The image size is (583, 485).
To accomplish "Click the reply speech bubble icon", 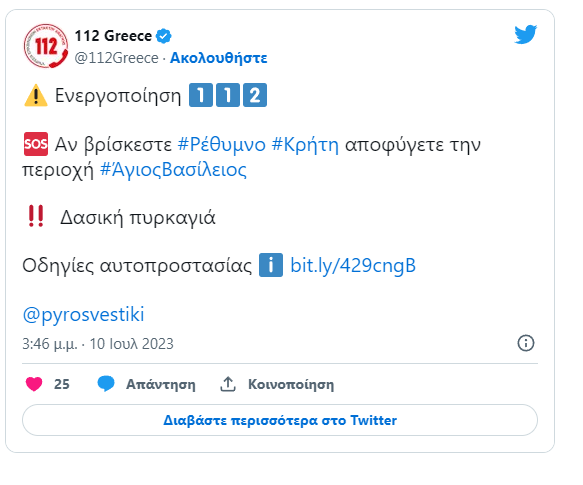I will [x=106, y=383].
